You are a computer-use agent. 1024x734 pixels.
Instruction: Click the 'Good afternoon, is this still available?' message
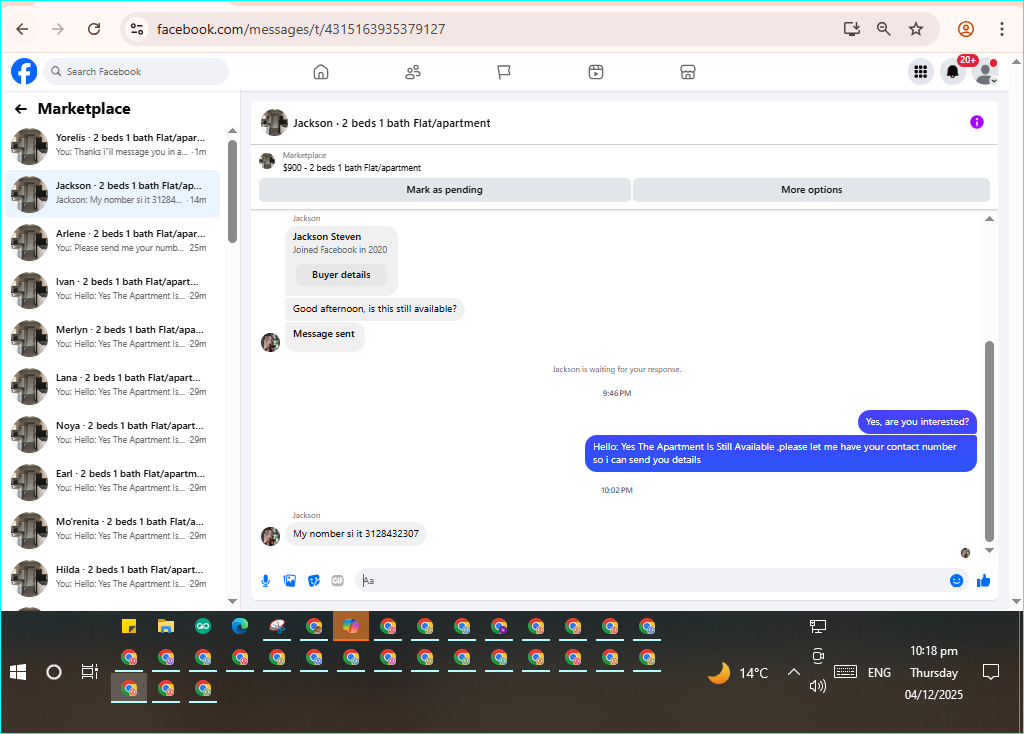tap(375, 309)
